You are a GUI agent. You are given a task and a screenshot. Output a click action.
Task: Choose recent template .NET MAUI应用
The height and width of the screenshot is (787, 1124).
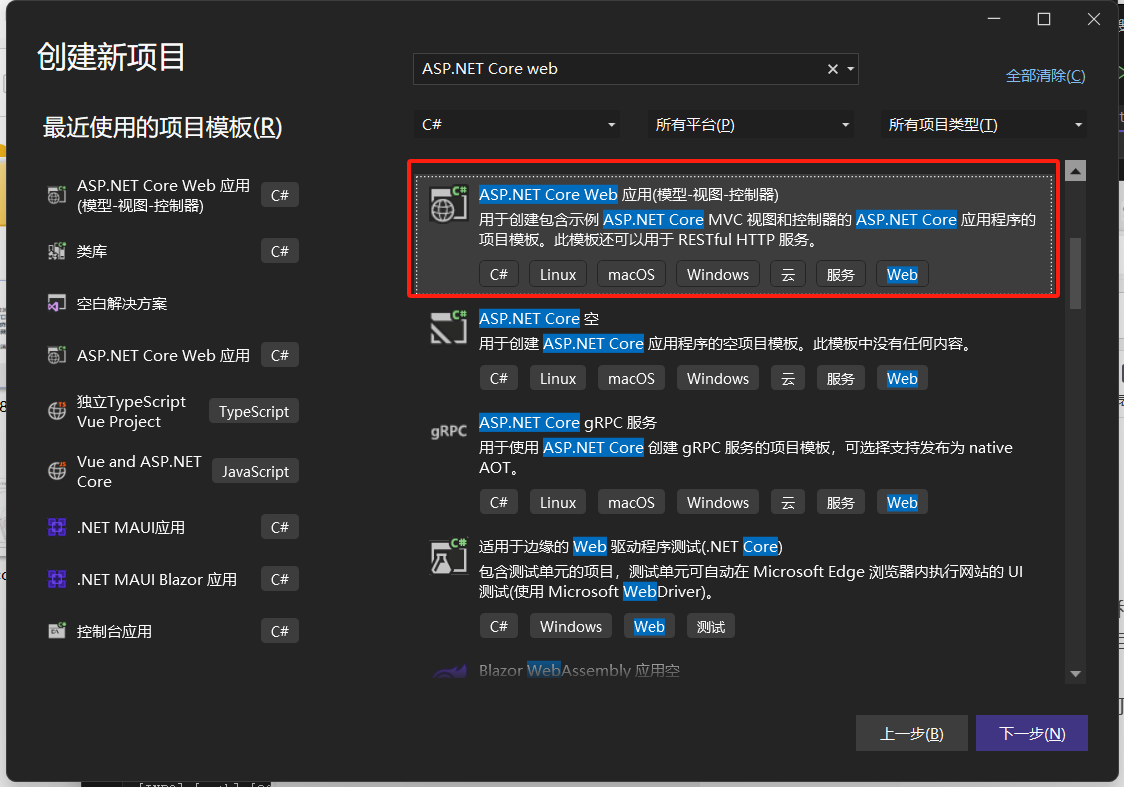[130, 527]
